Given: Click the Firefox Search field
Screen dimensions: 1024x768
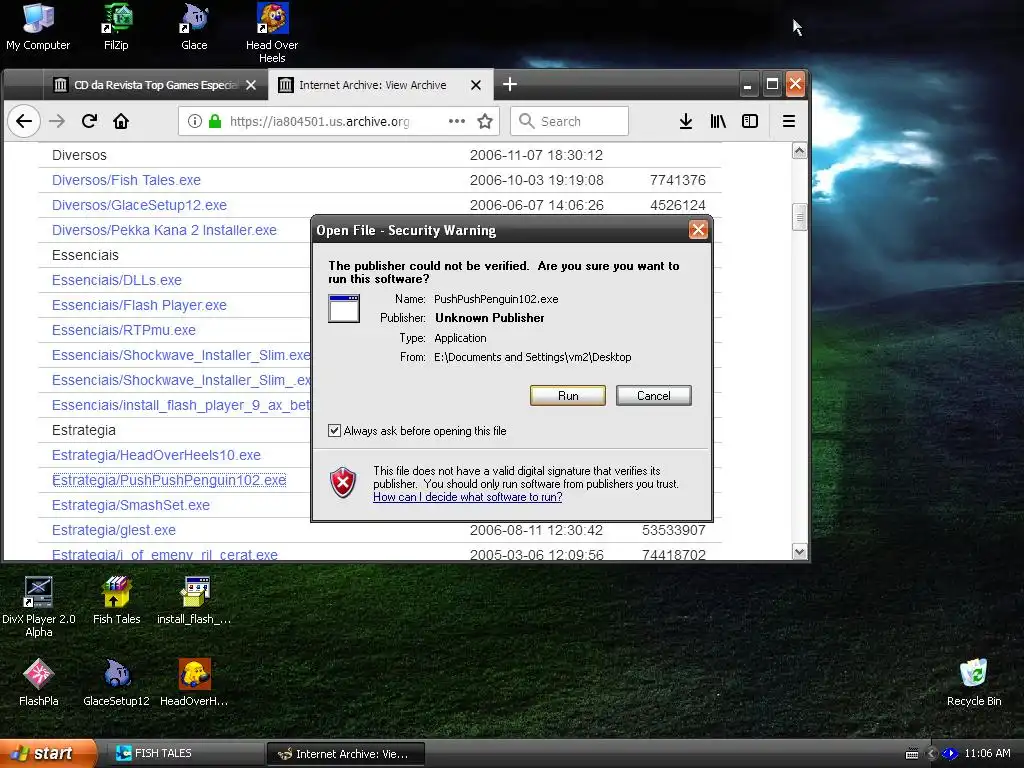Looking at the screenshot, I should (x=569, y=121).
